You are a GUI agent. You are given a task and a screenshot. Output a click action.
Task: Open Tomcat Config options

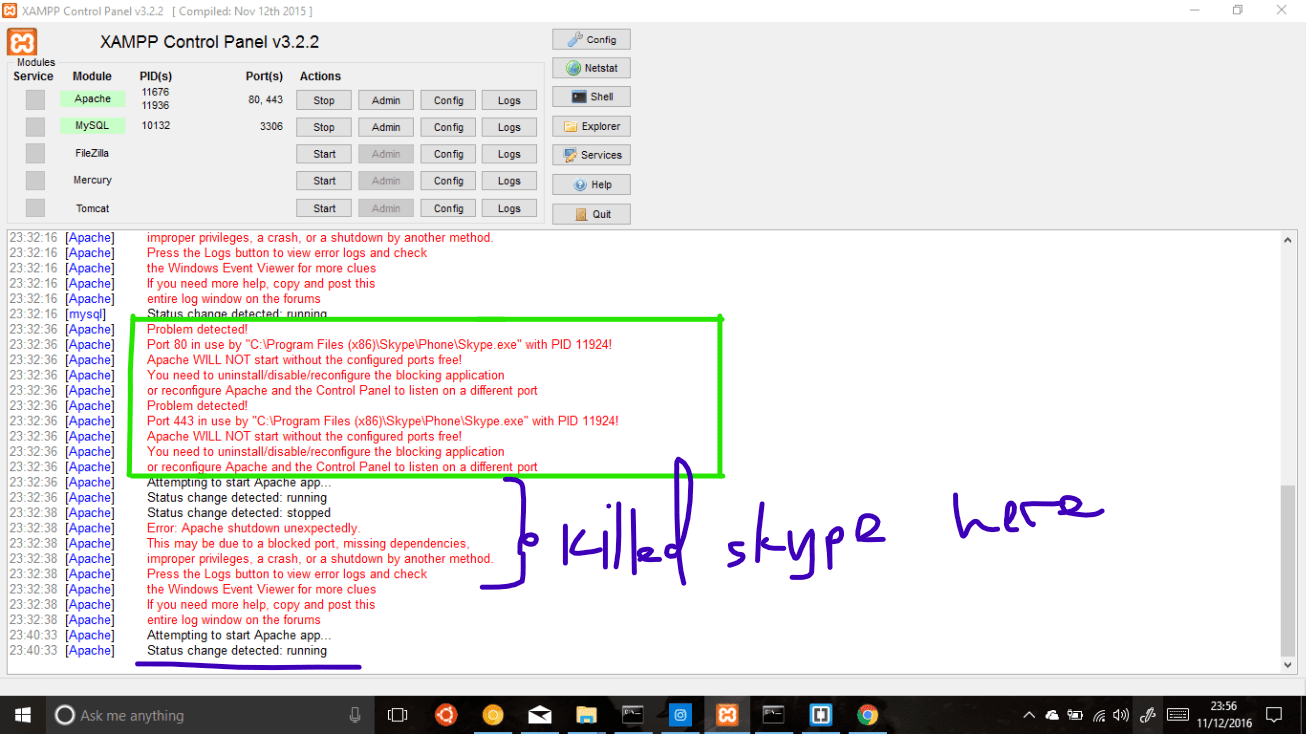448,208
